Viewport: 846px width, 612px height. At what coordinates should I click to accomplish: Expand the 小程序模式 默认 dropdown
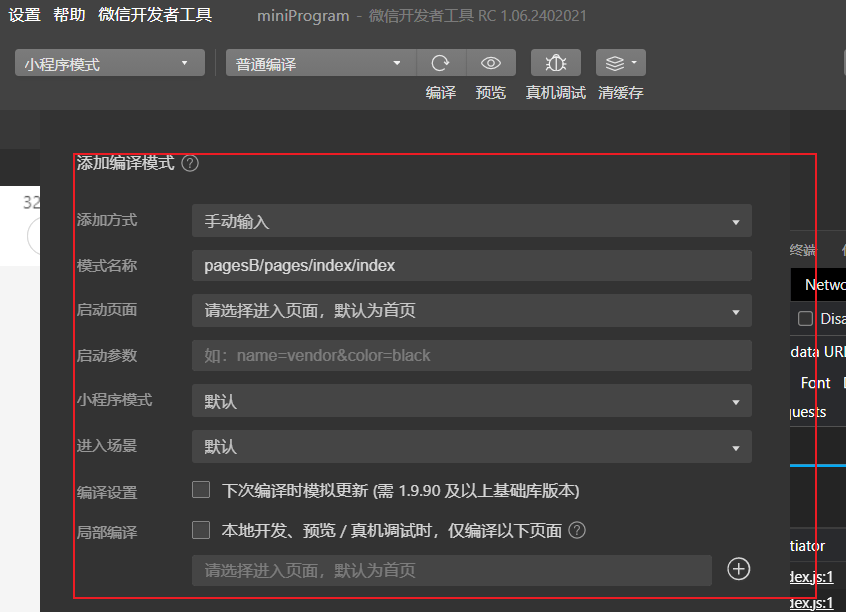click(x=470, y=401)
